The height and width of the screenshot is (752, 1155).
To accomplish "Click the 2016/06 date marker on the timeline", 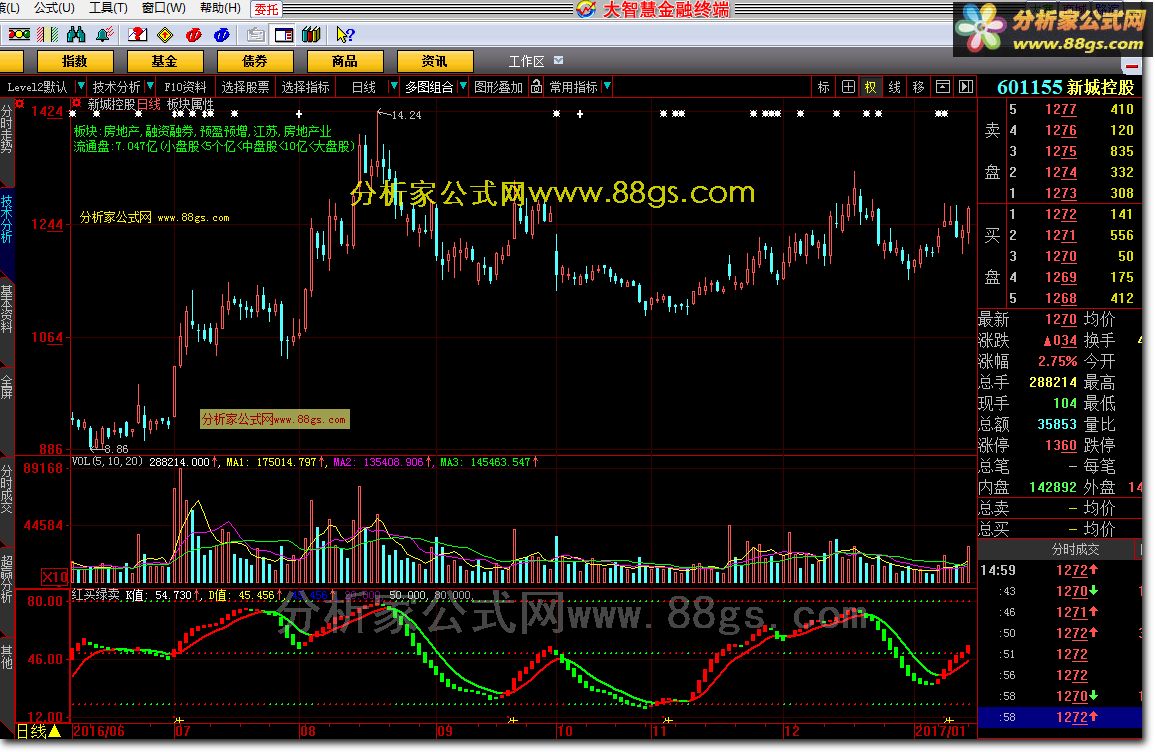I will point(99,731).
